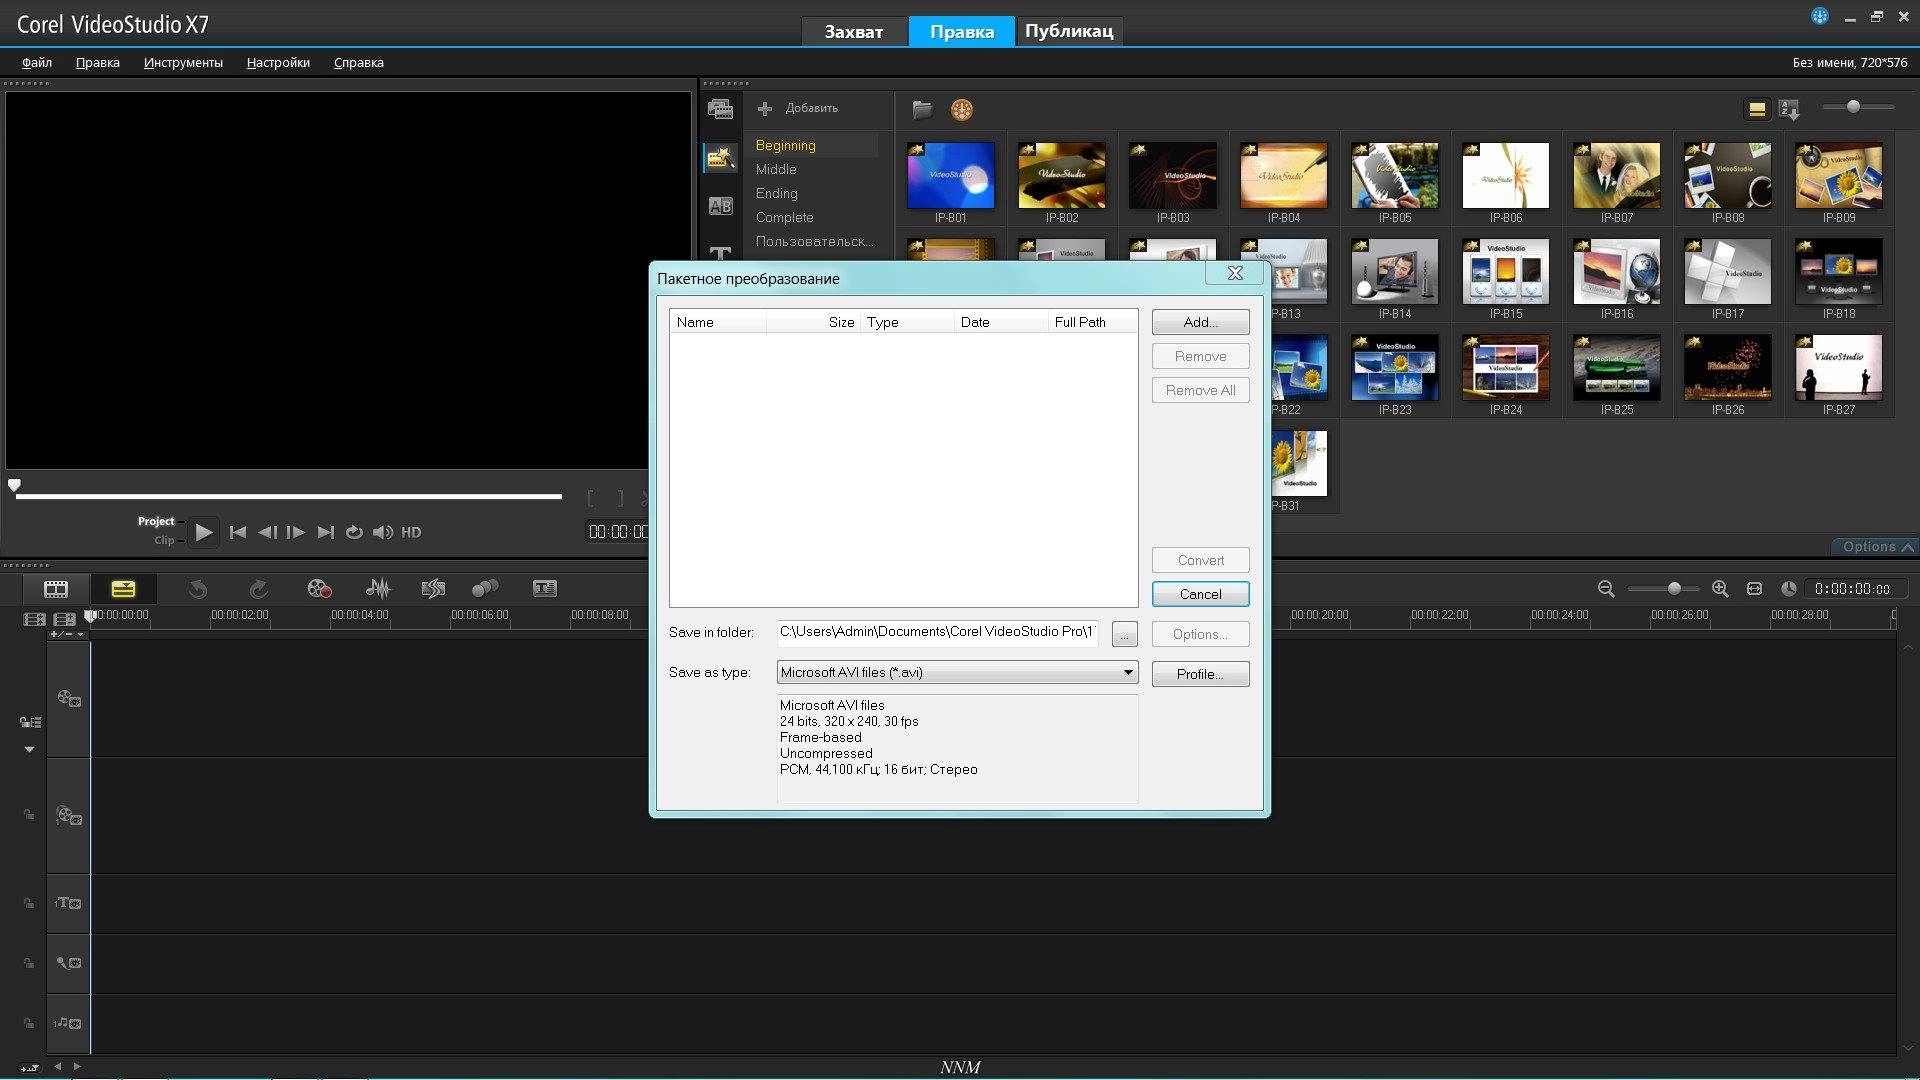Image resolution: width=1920 pixels, height=1080 pixels.
Task: Toggle Repeat playback
Action: coord(354,532)
